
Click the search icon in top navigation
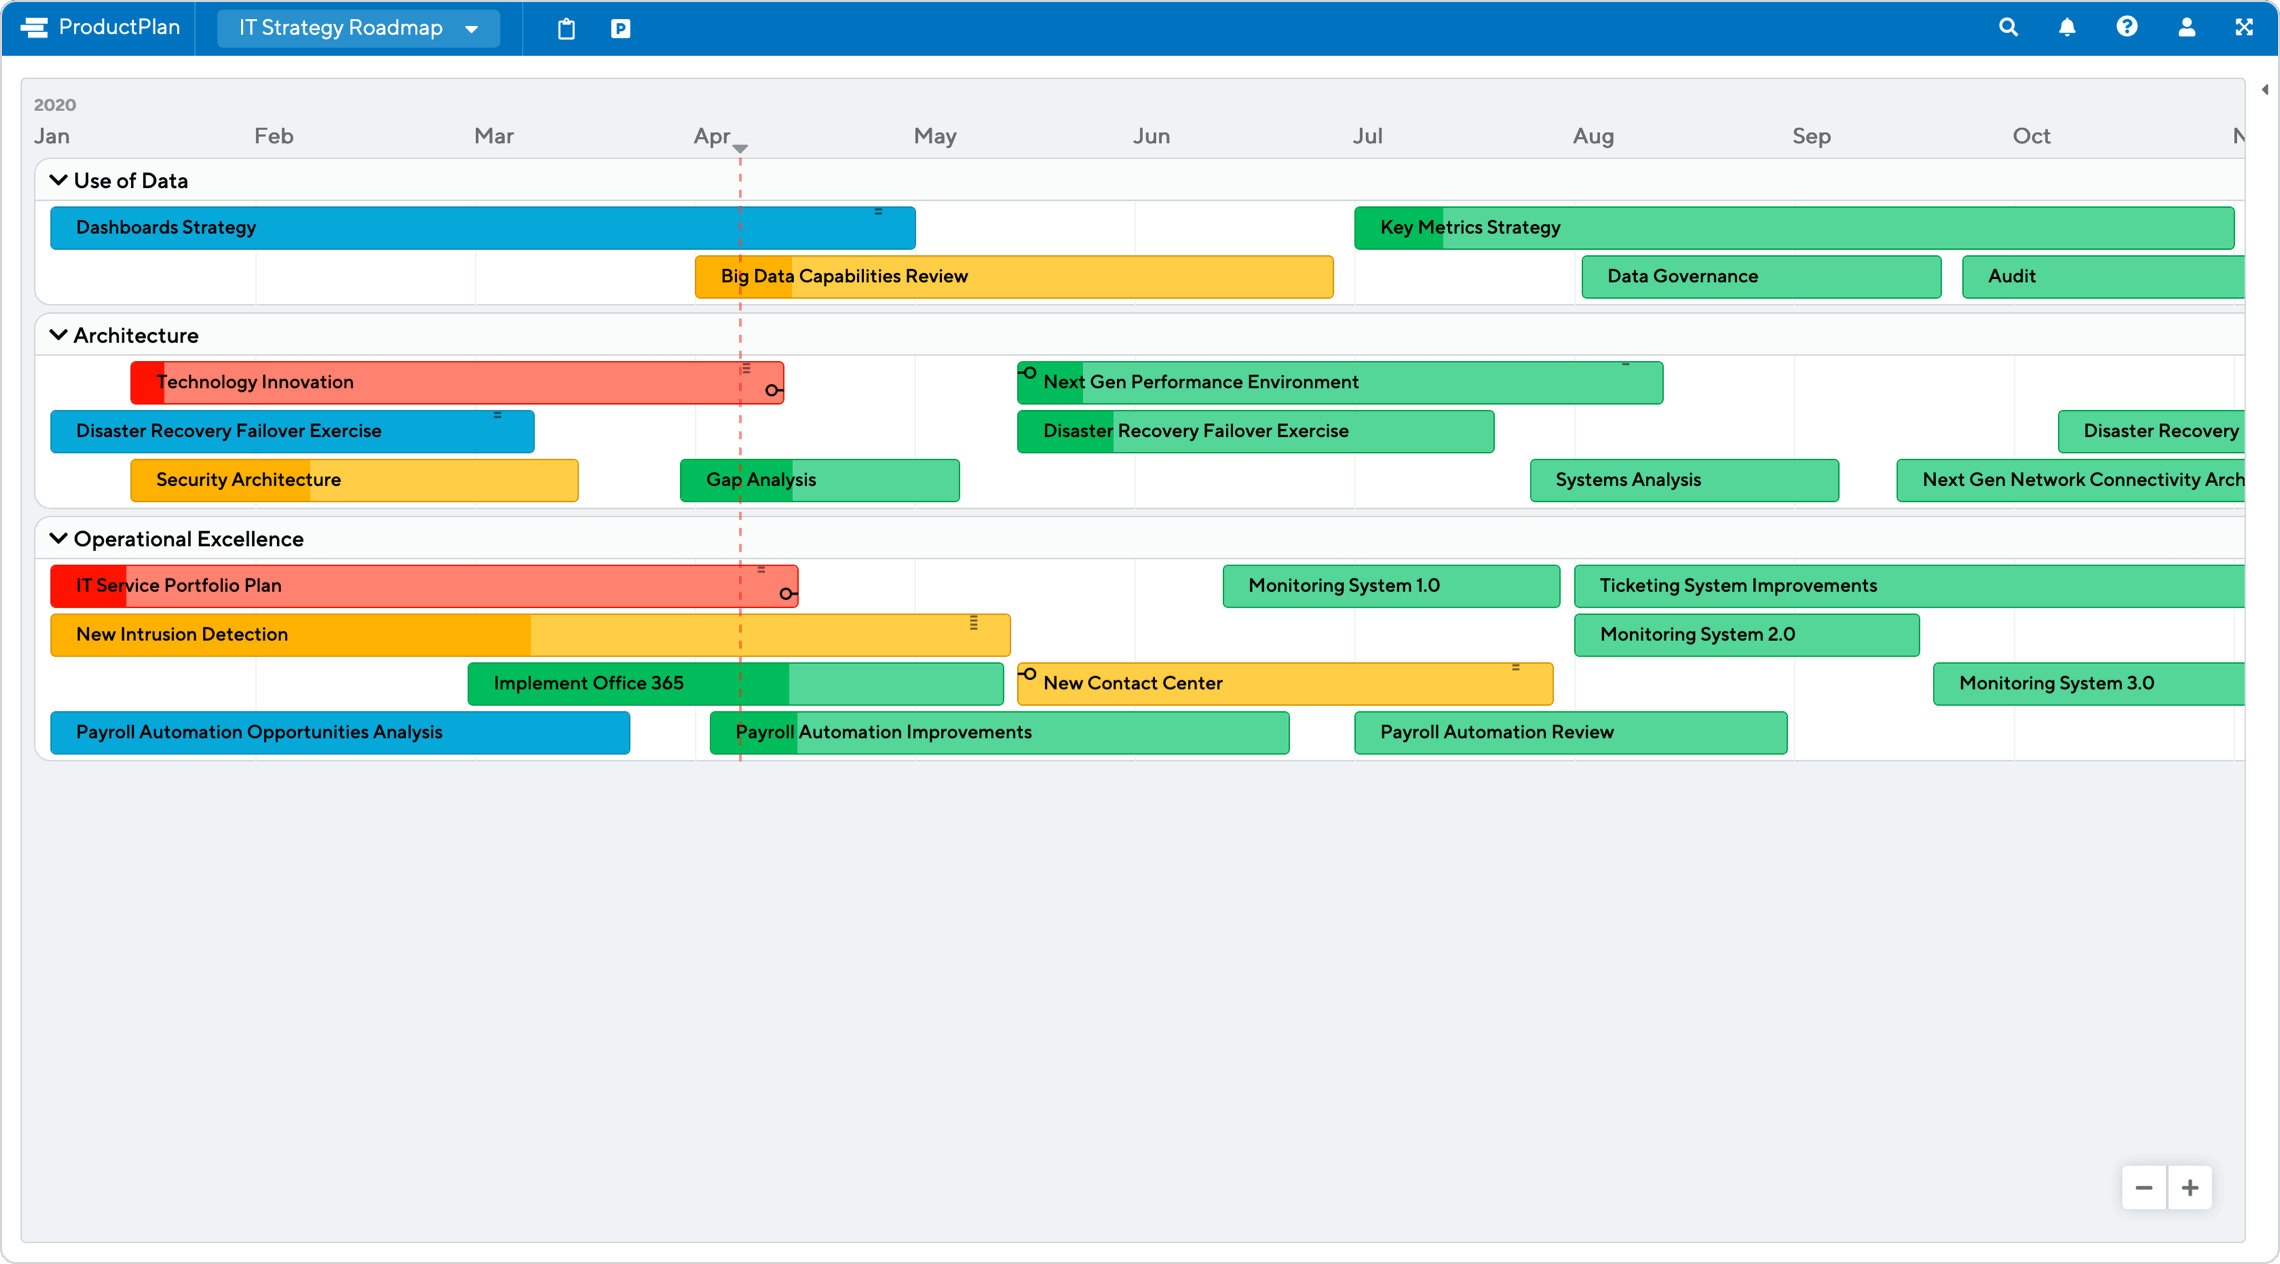[2012, 26]
